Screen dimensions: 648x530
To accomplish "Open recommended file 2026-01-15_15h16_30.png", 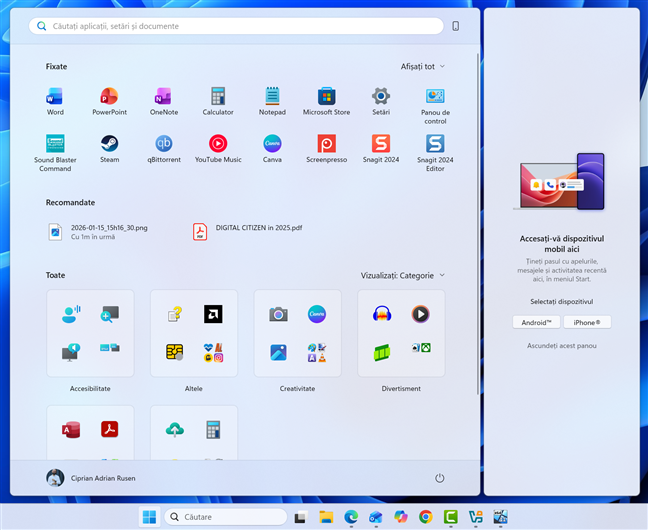I will click(99, 232).
